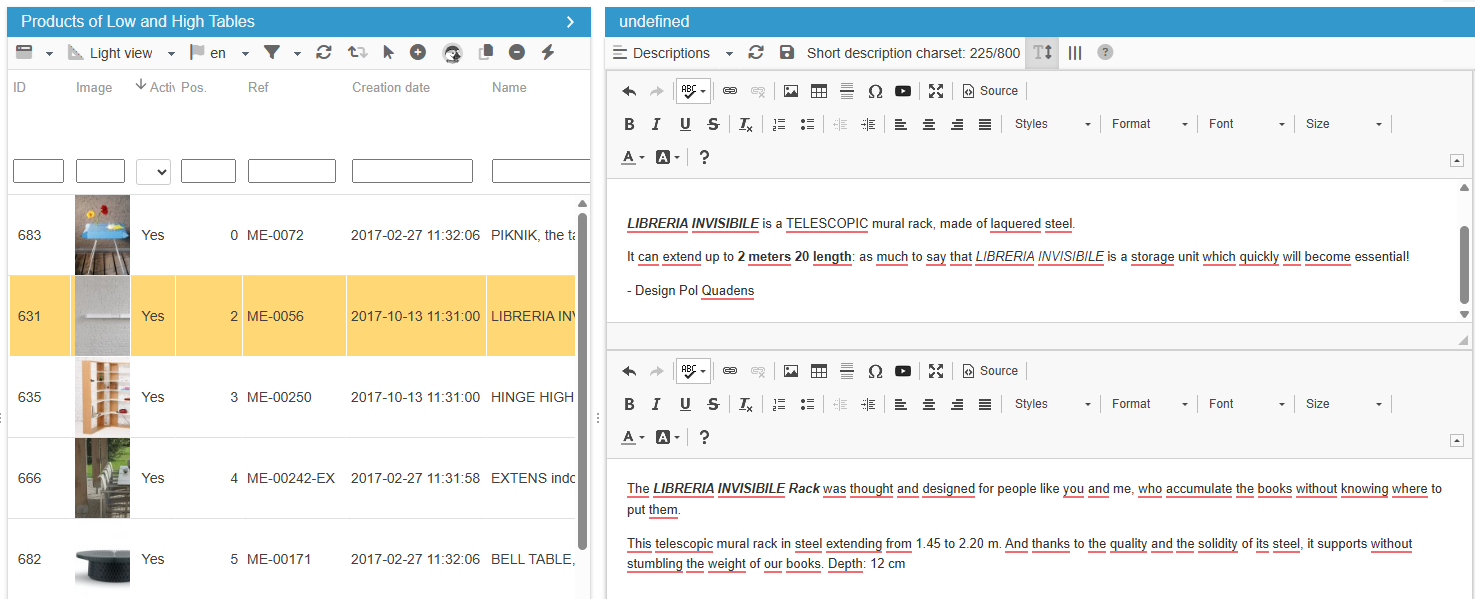Open About help in short description editor

(x=705, y=157)
